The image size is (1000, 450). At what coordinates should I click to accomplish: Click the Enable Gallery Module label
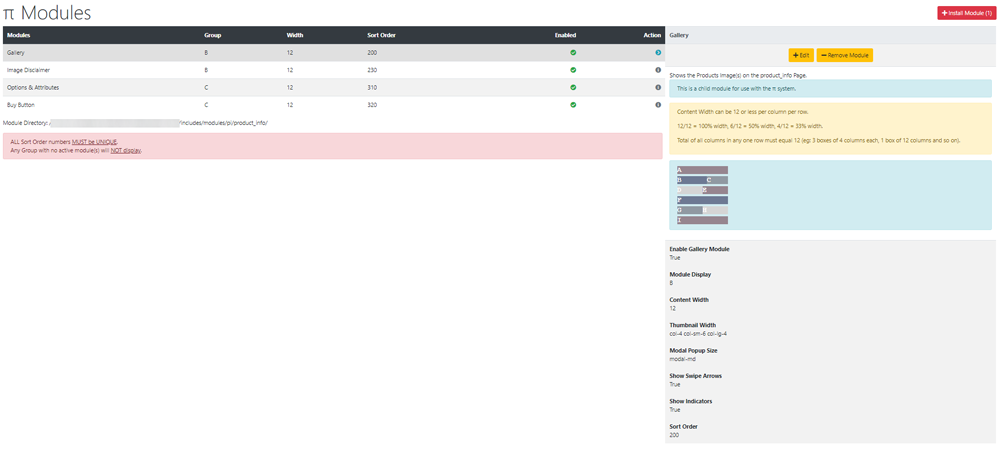click(699, 249)
